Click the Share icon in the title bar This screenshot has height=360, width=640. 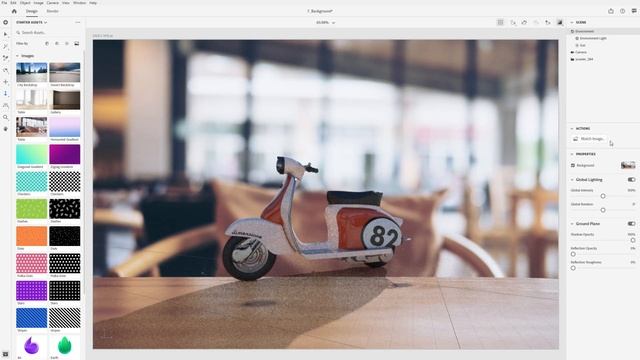(611, 11)
